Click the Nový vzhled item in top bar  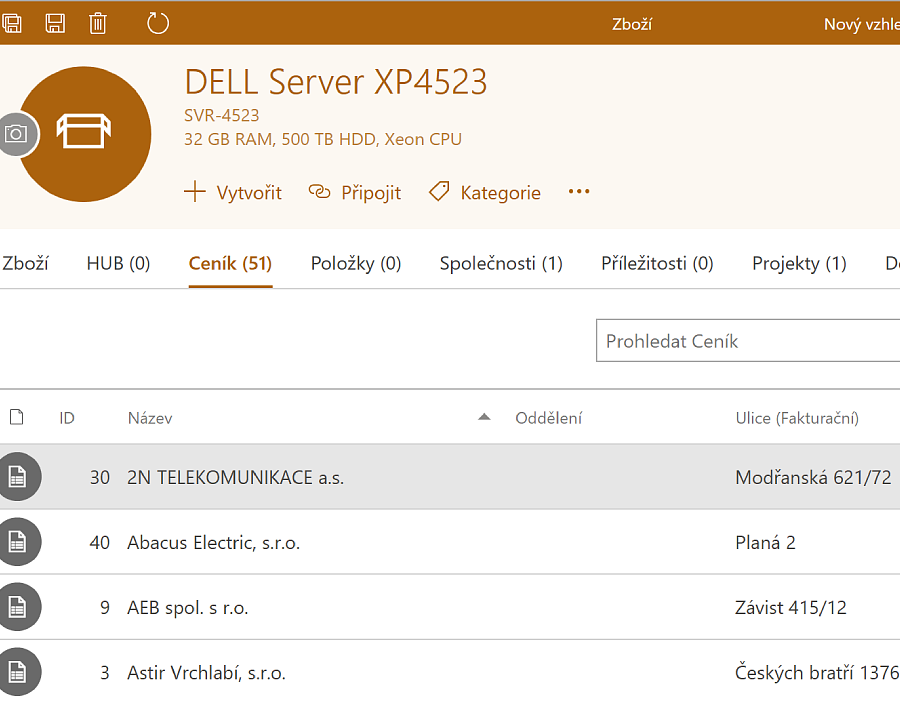click(862, 24)
